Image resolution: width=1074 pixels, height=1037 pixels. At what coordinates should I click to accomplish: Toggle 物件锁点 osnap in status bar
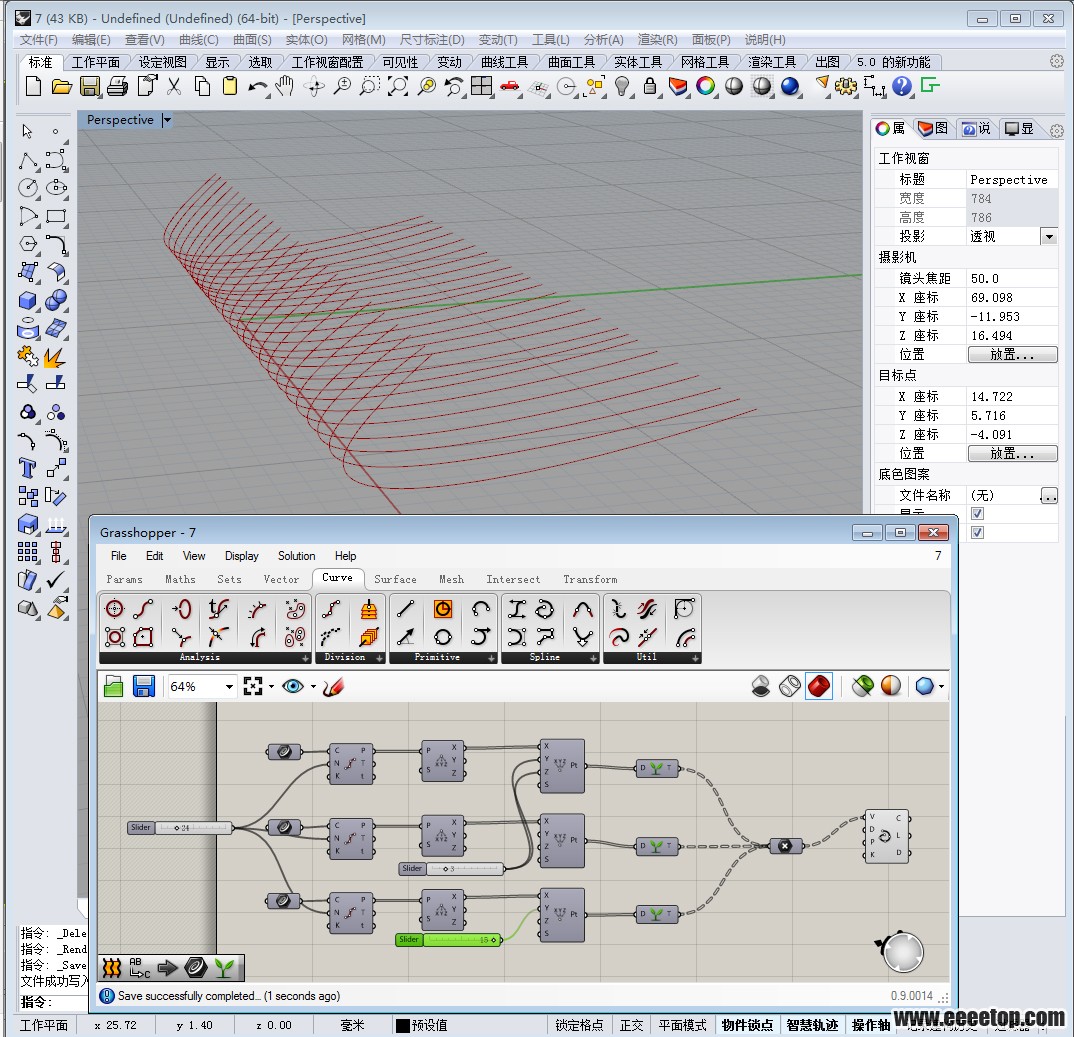click(x=747, y=1025)
